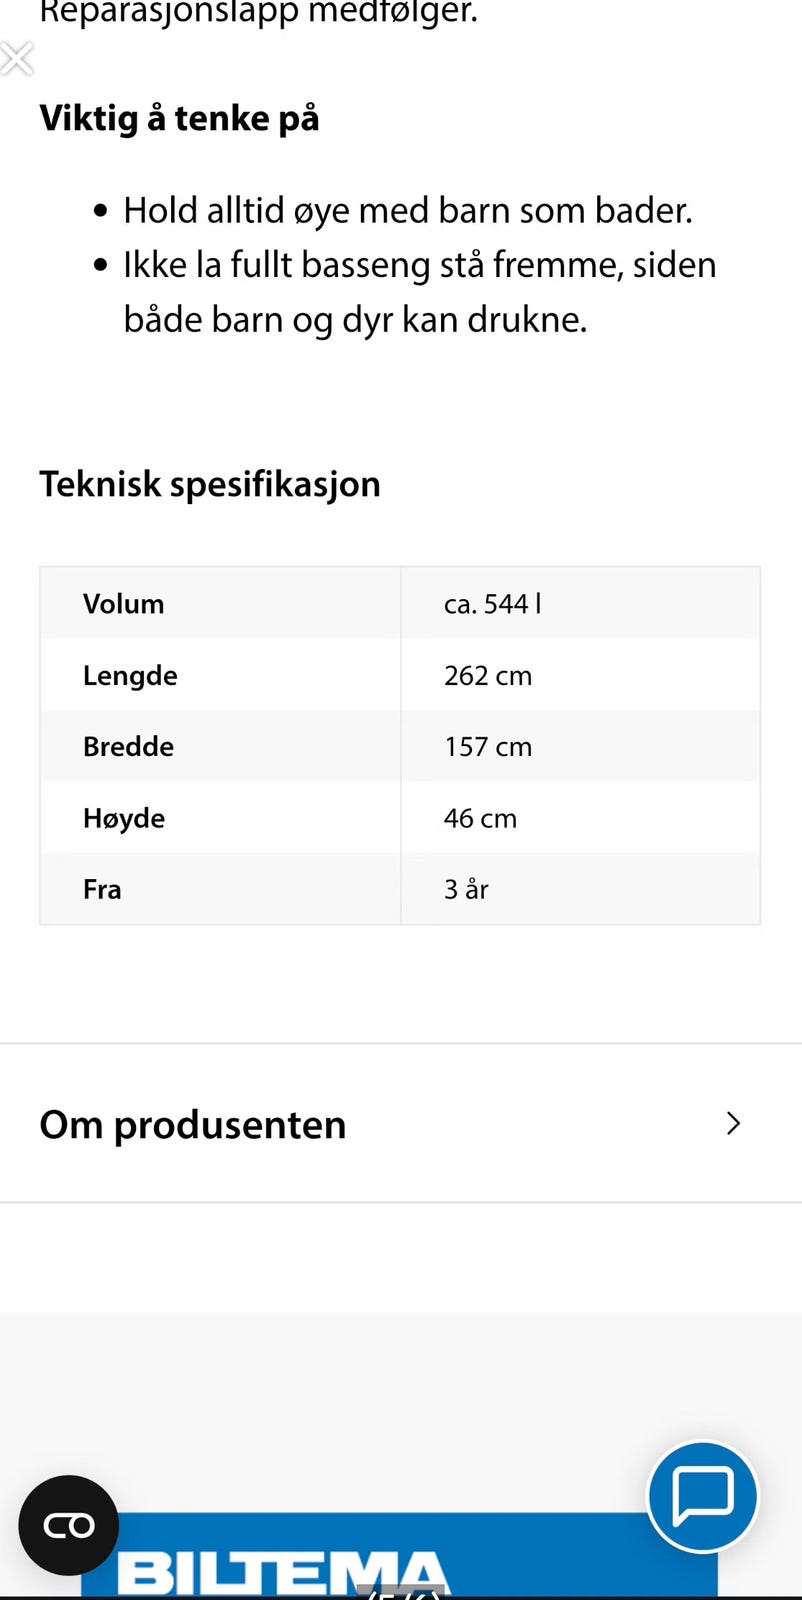Click the Lengde row label
802x1600 pixels.
coord(130,675)
